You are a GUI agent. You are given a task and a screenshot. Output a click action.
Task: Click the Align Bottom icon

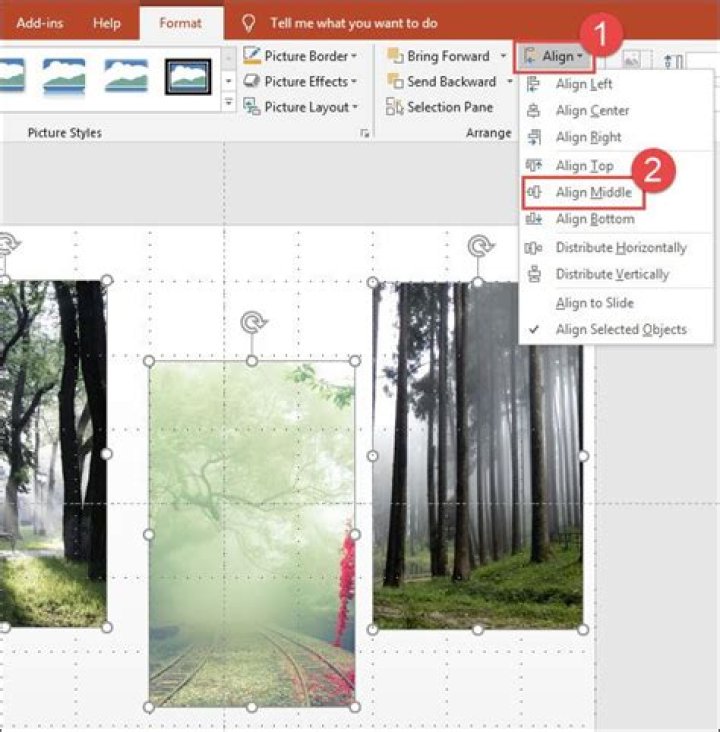point(534,218)
